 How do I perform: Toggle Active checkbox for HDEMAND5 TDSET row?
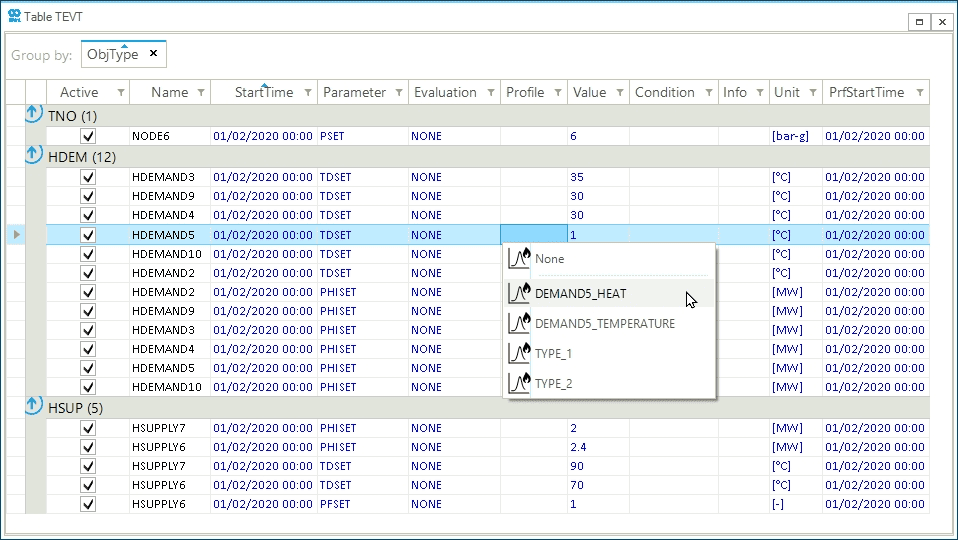88,235
